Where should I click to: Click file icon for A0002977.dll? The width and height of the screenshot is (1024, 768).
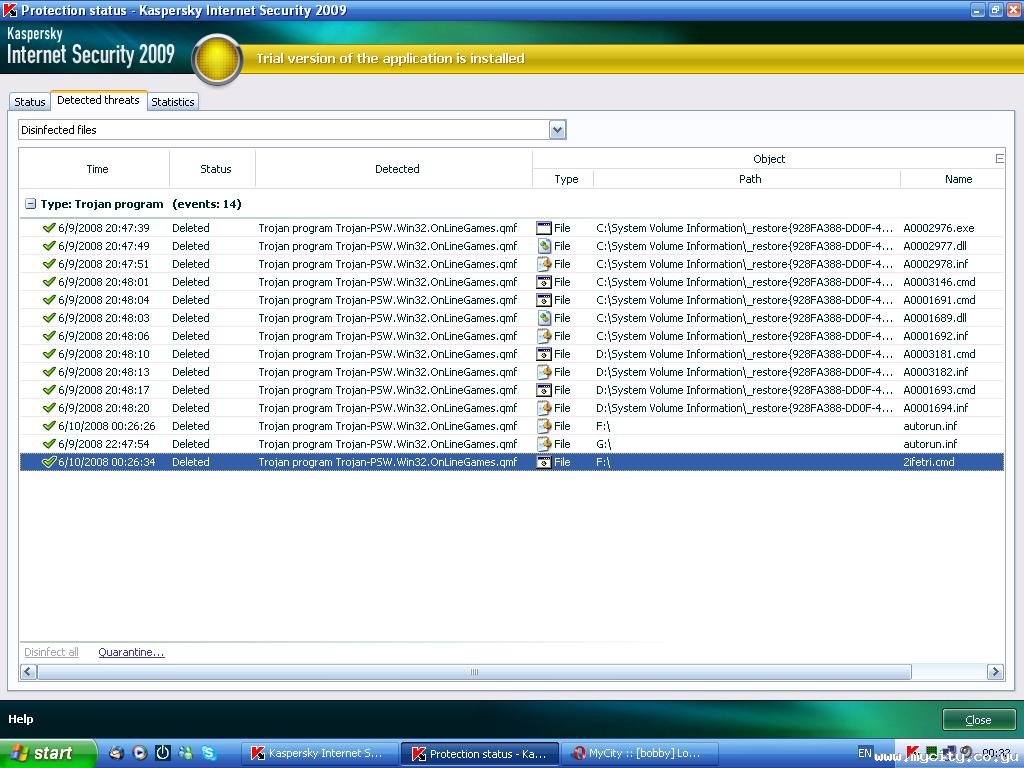(544, 246)
